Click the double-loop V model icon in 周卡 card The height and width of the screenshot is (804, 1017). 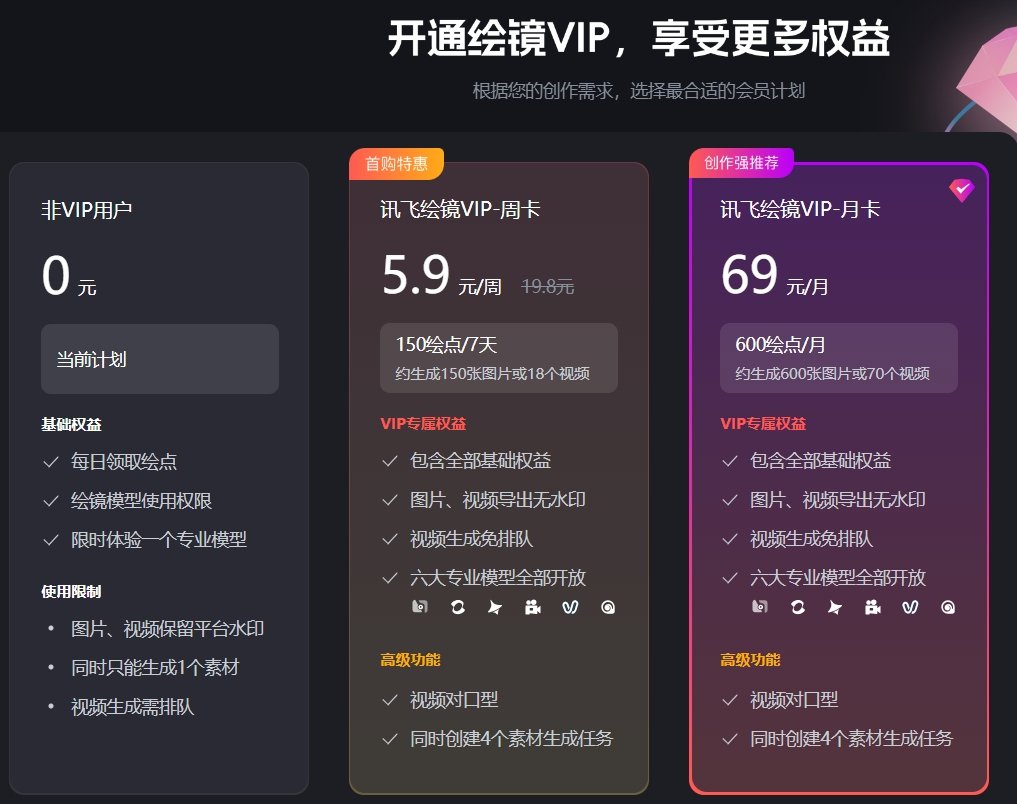tap(570, 607)
